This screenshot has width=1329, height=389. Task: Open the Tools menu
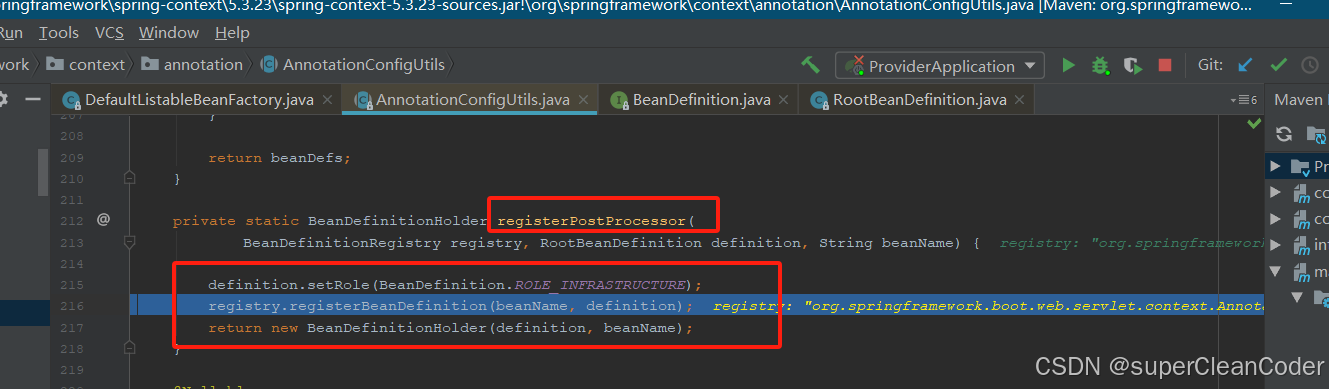pyautogui.click(x=59, y=33)
